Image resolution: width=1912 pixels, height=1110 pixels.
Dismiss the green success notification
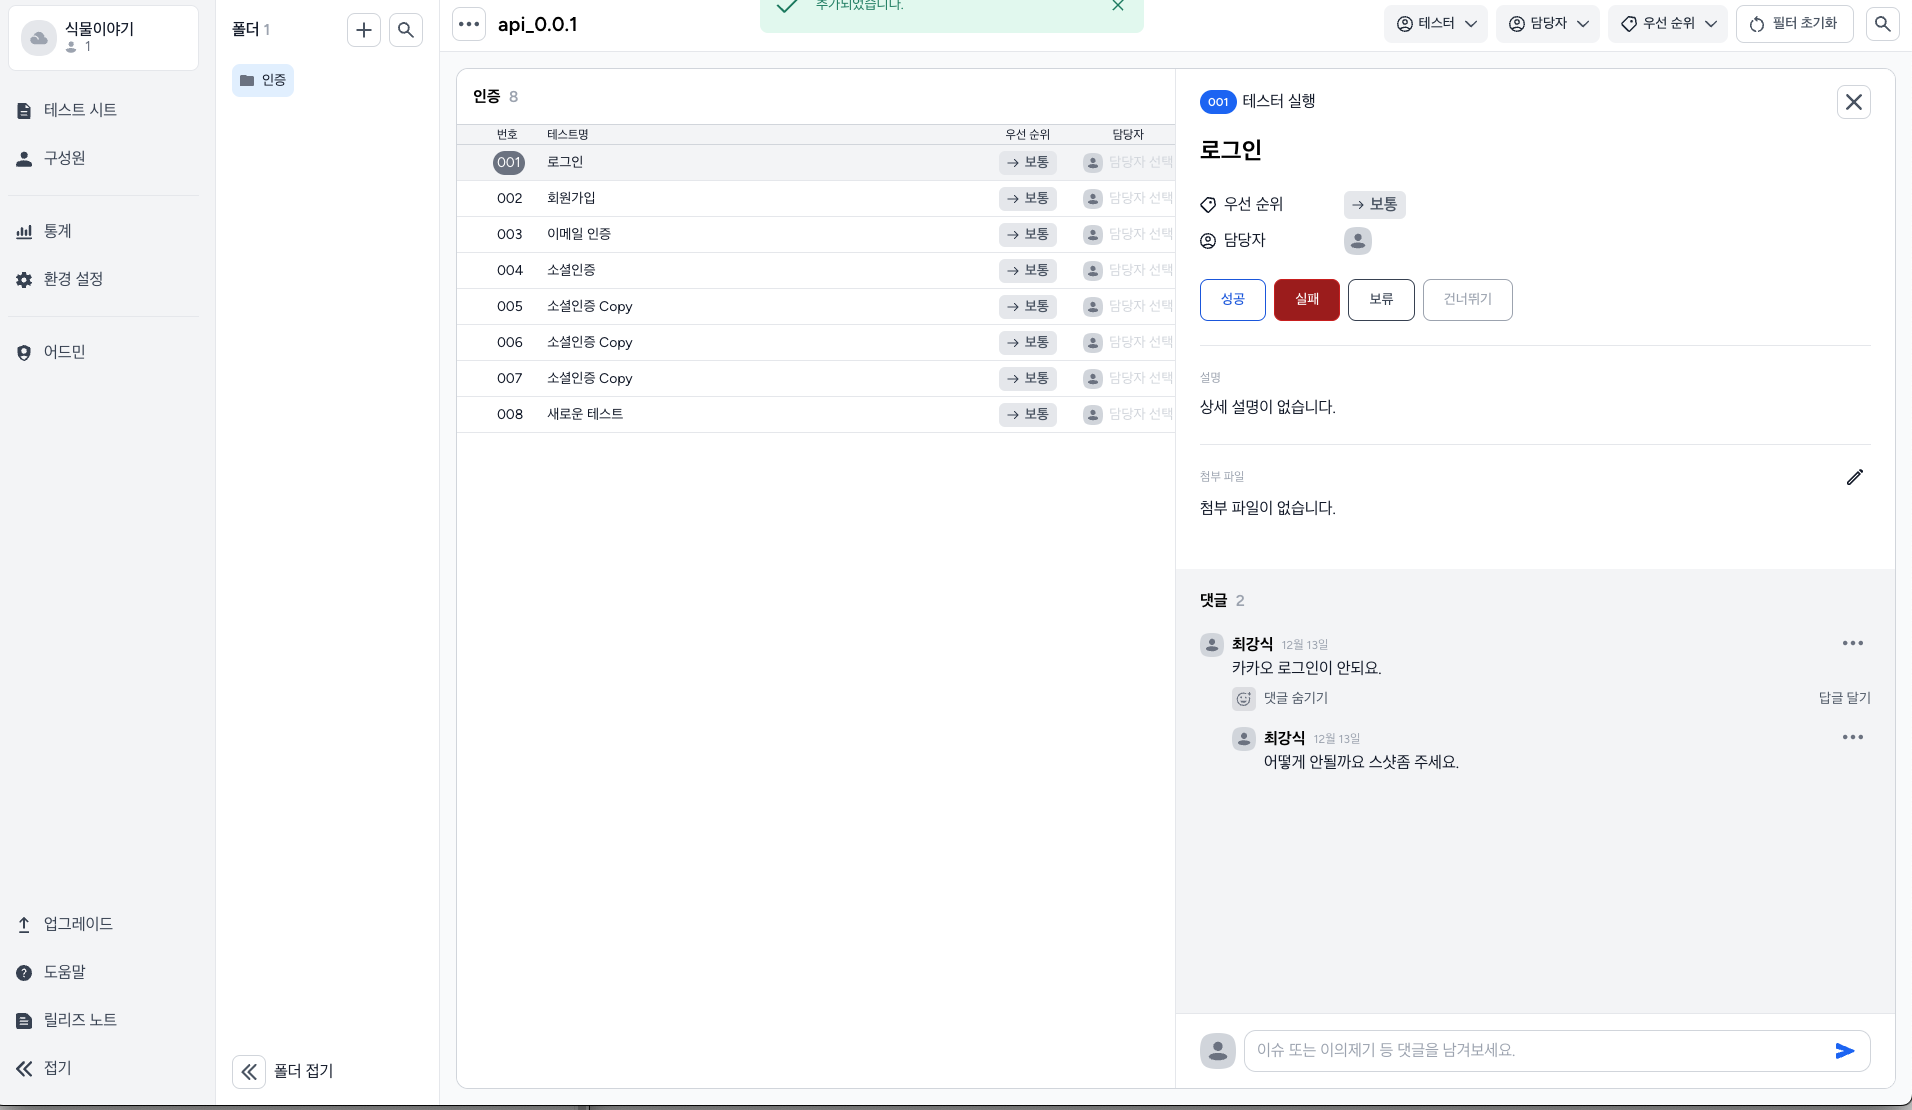(1118, 6)
